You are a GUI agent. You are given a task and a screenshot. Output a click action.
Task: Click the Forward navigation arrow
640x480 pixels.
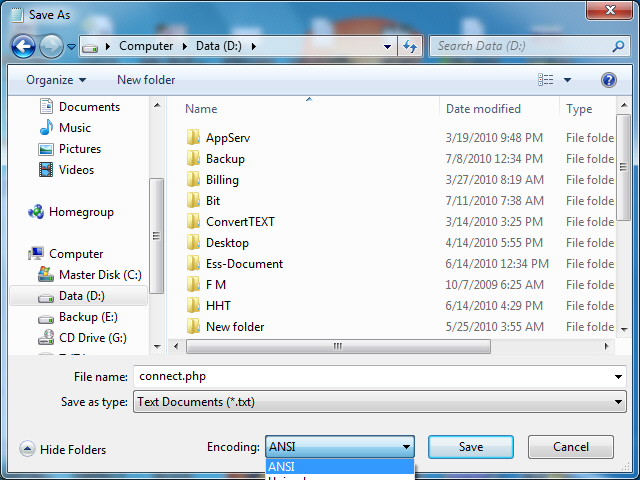[51, 46]
